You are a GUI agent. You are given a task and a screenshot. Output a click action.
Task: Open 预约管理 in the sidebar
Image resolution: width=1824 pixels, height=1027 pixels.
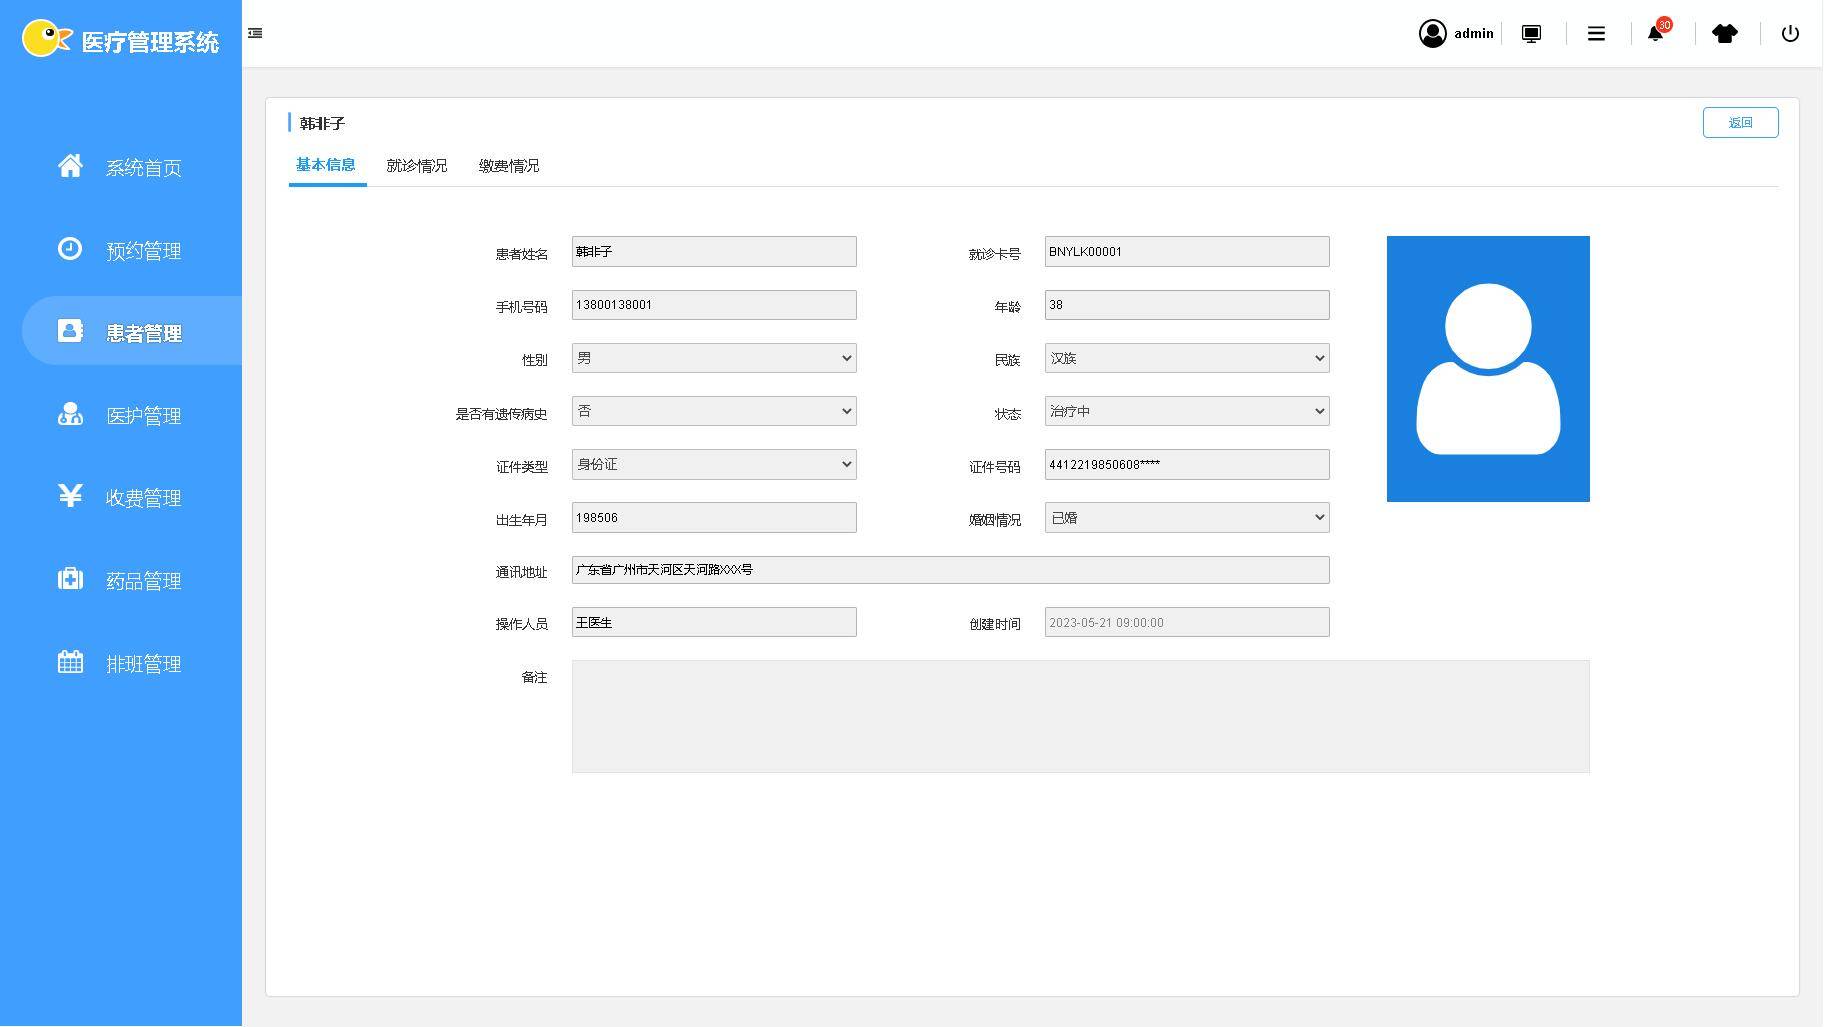[x=143, y=250]
